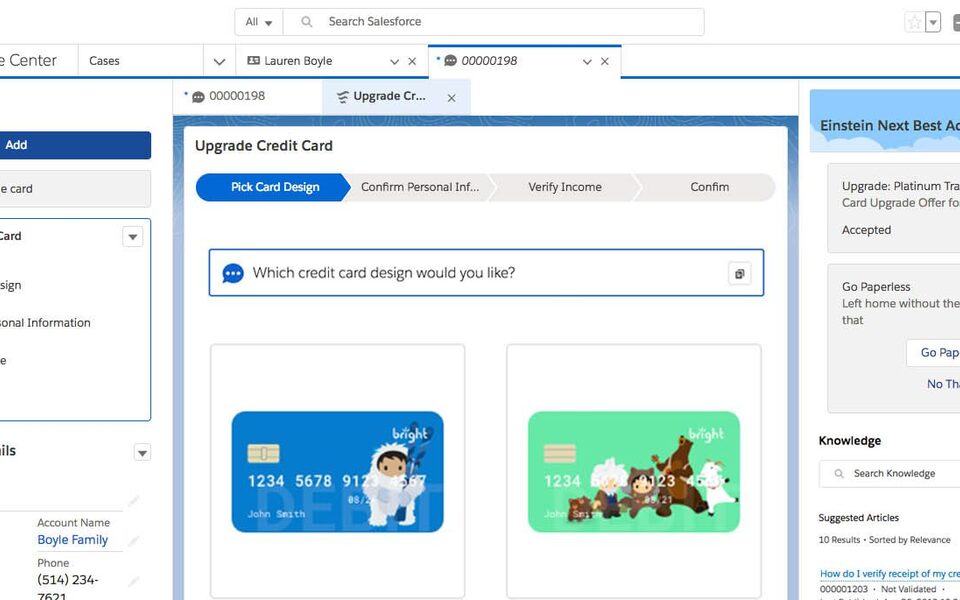Click the chat icon on the 00000198 workspace tab
This screenshot has height=600, width=960.
[450, 61]
